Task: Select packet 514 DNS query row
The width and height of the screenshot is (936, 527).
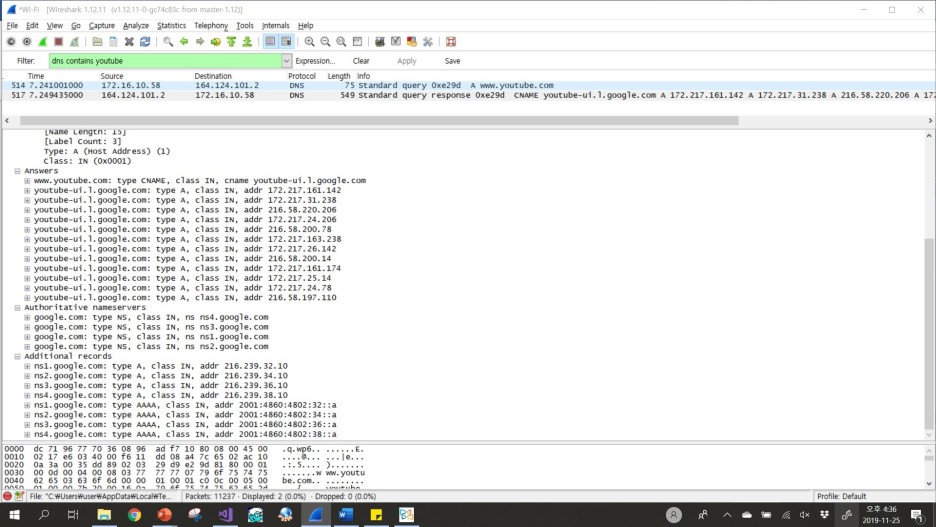Action: click(x=468, y=85)
